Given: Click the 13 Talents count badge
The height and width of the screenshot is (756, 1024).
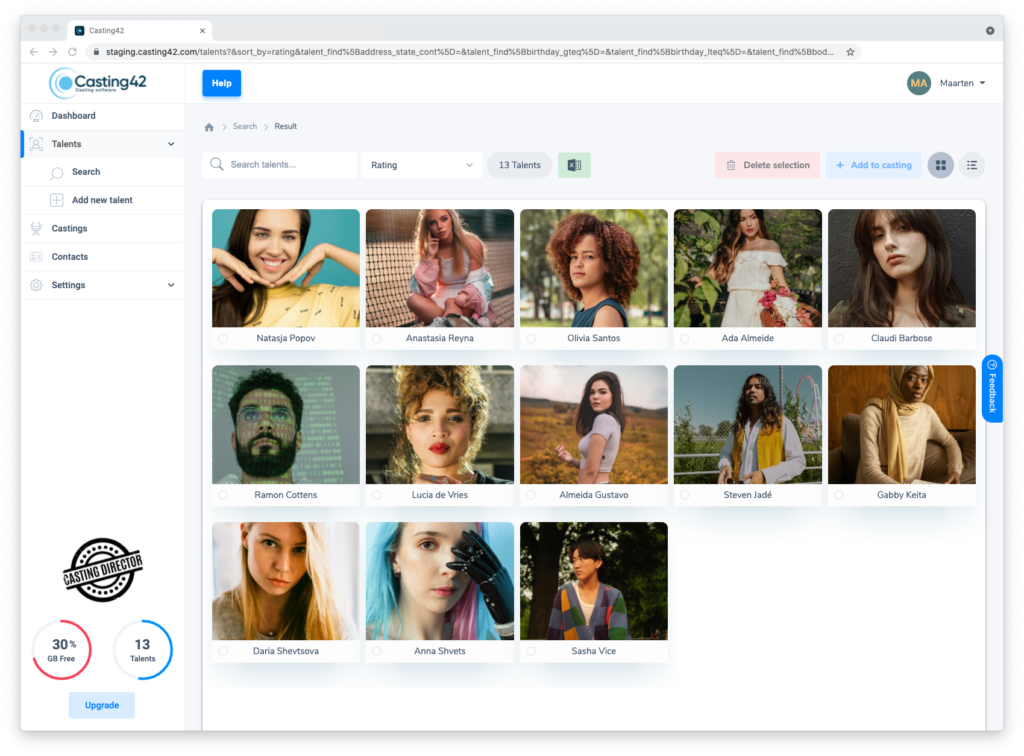Looking at the screenshot, I should tap(520, 165).
